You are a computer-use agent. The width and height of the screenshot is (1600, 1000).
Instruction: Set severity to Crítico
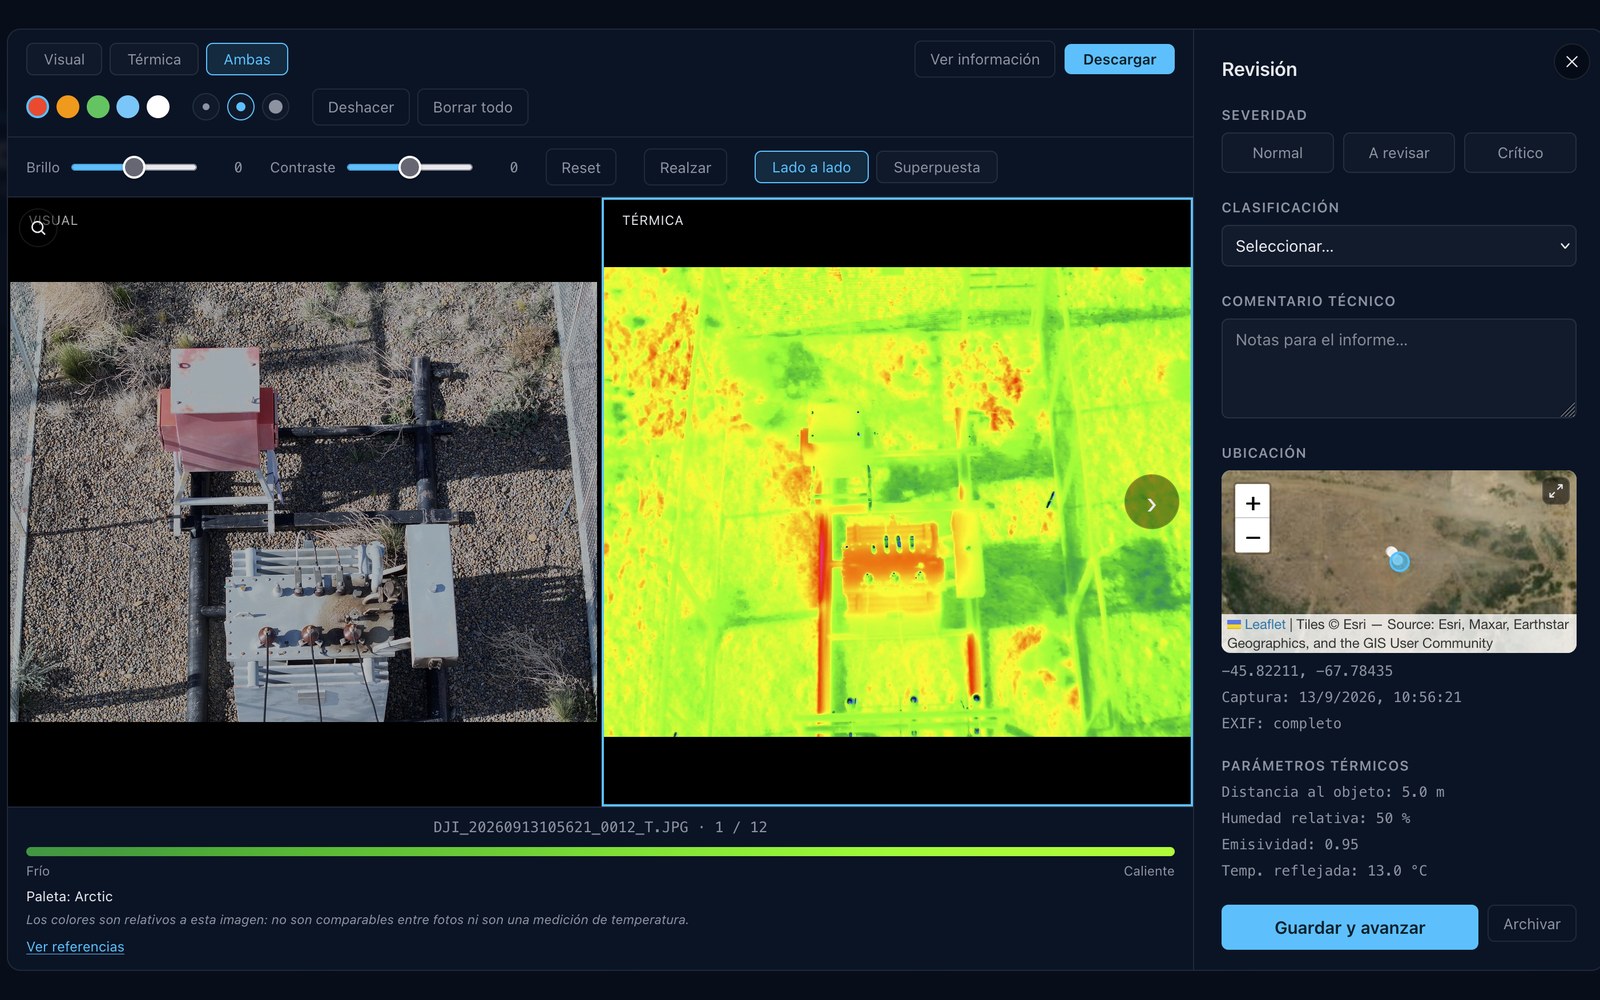1520,153
